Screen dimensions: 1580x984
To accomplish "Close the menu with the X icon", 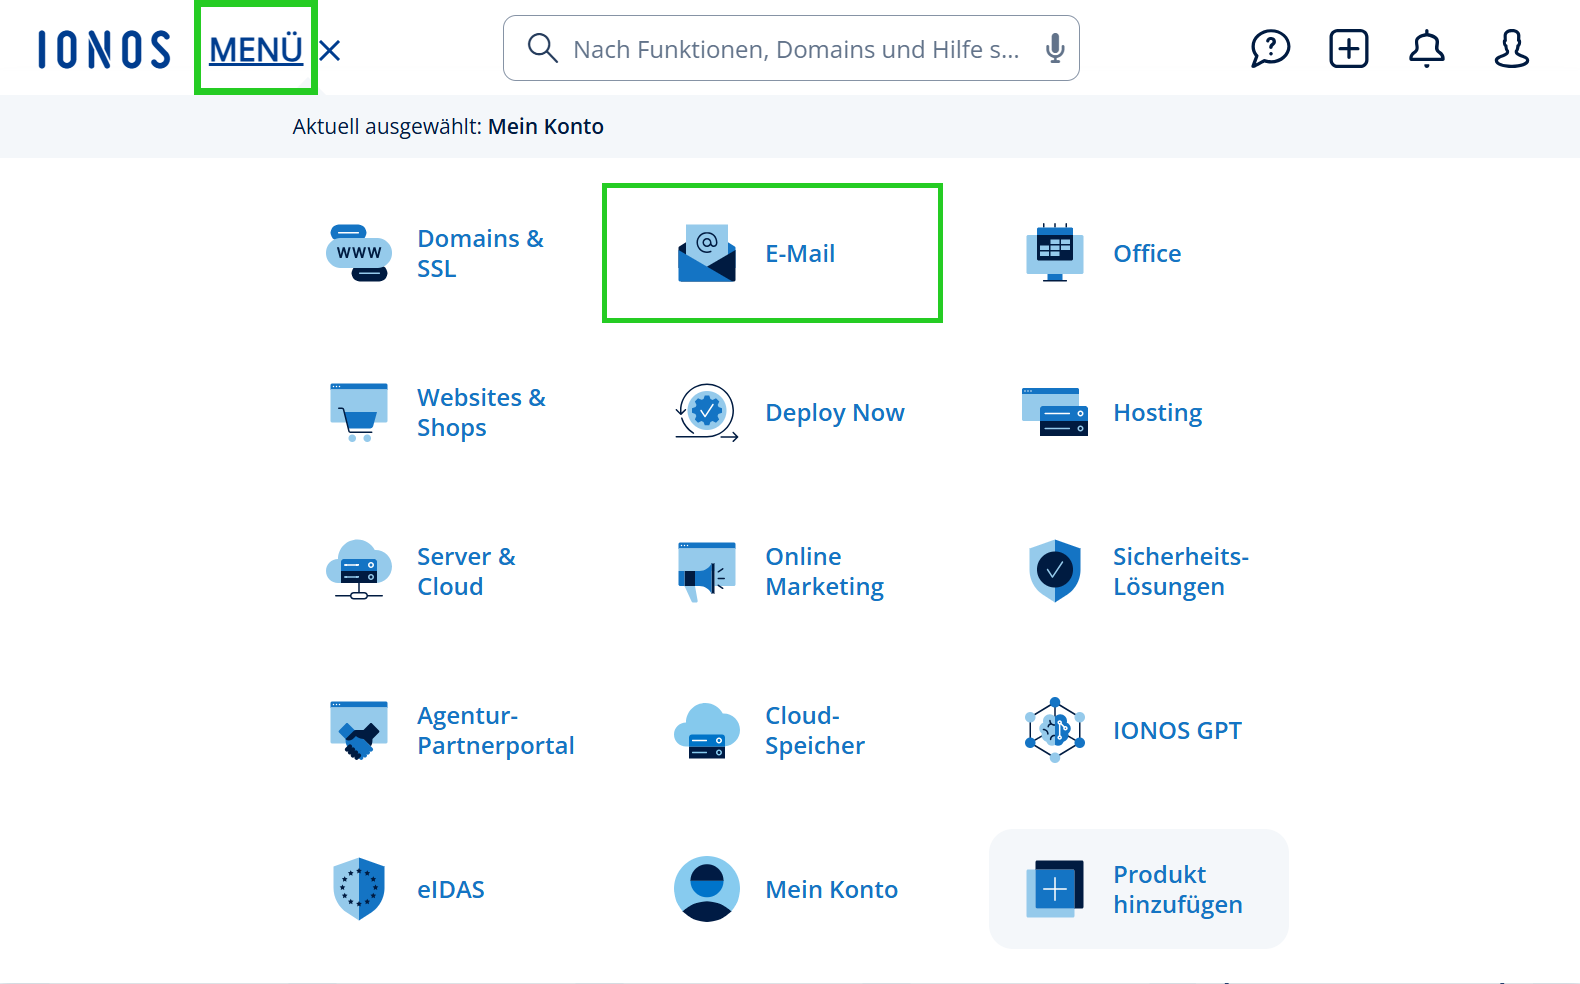I will [x=330, y=50].
